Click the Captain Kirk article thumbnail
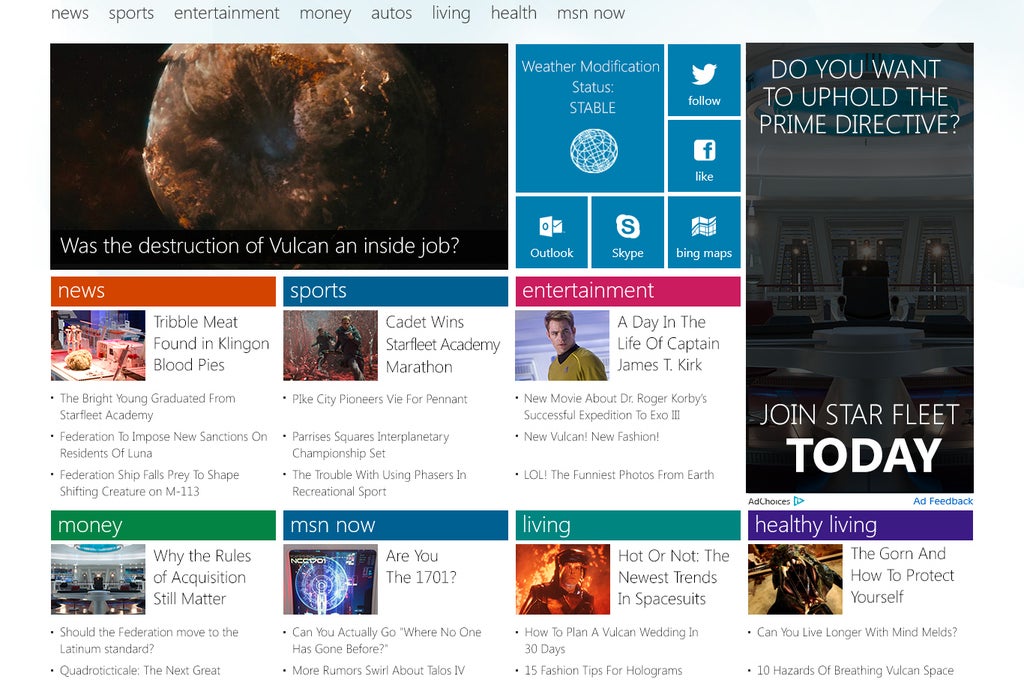1024x680 pixels. 562,345
